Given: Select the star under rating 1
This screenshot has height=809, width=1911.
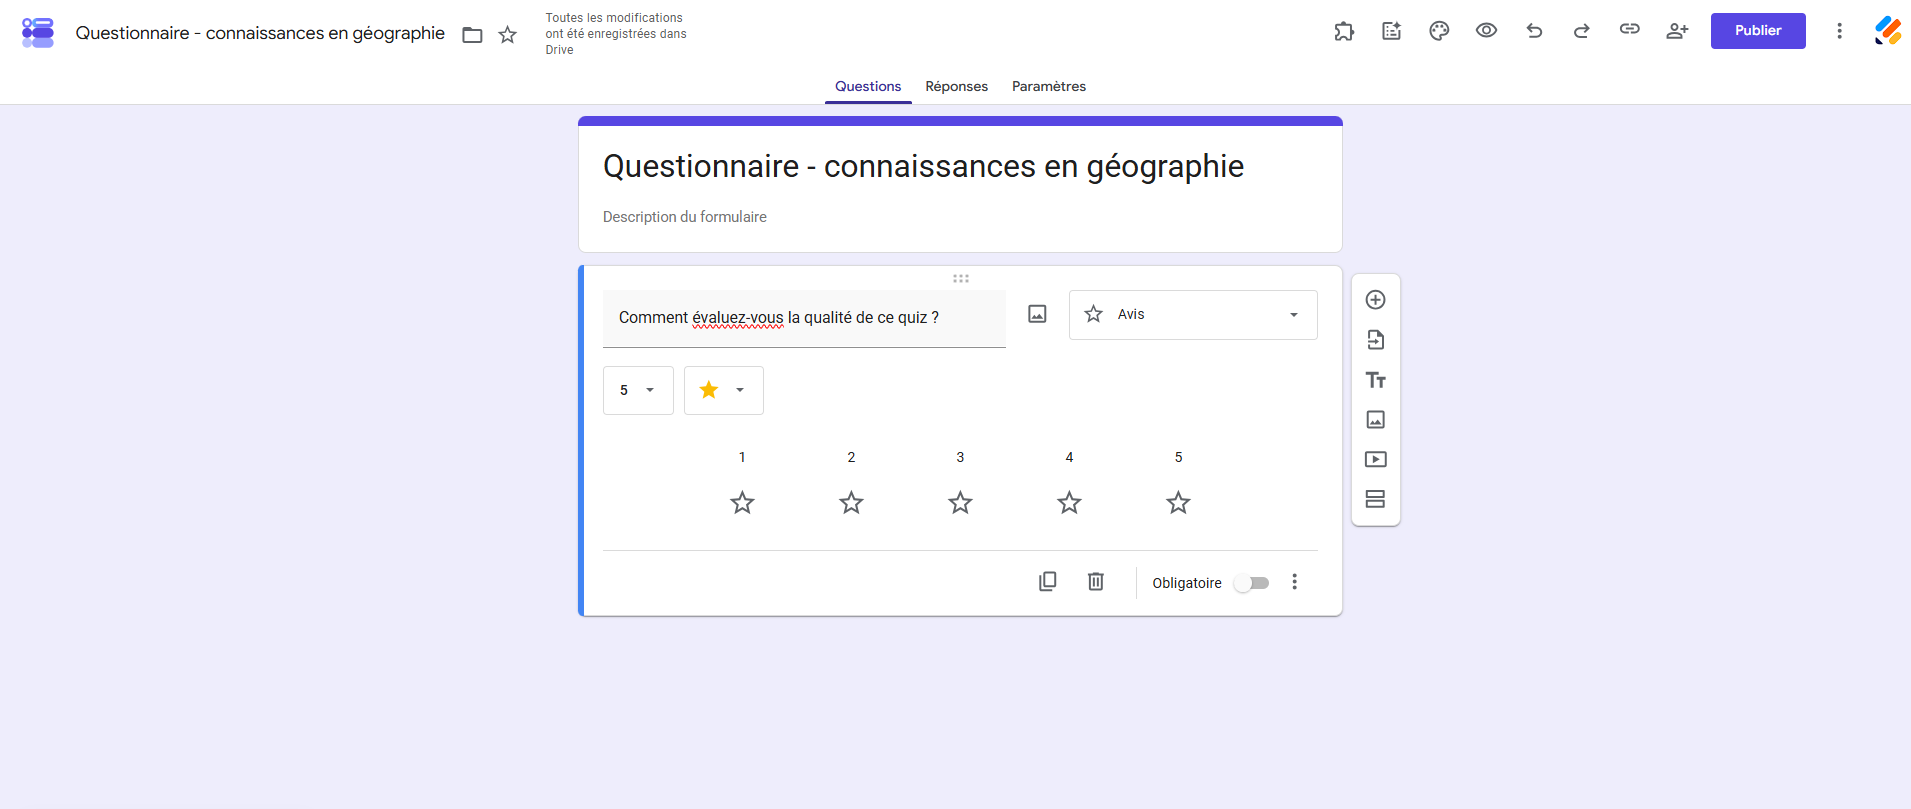Looking at the screenshot, I should pos(742,502).
